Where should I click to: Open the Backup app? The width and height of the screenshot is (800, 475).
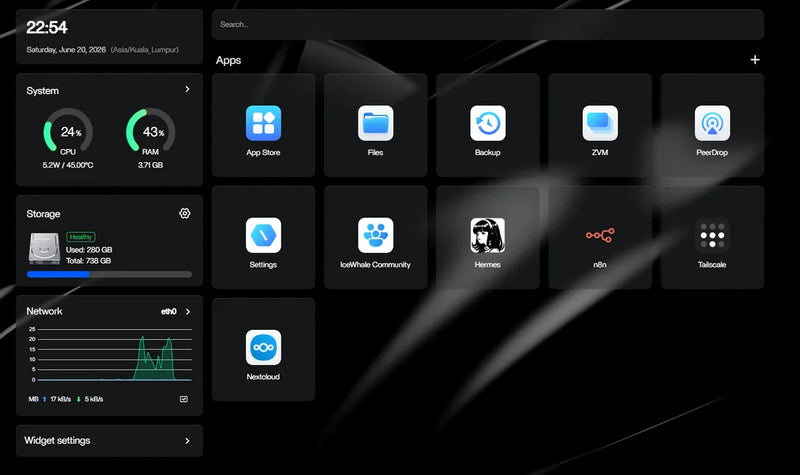(x=488, y=126)
